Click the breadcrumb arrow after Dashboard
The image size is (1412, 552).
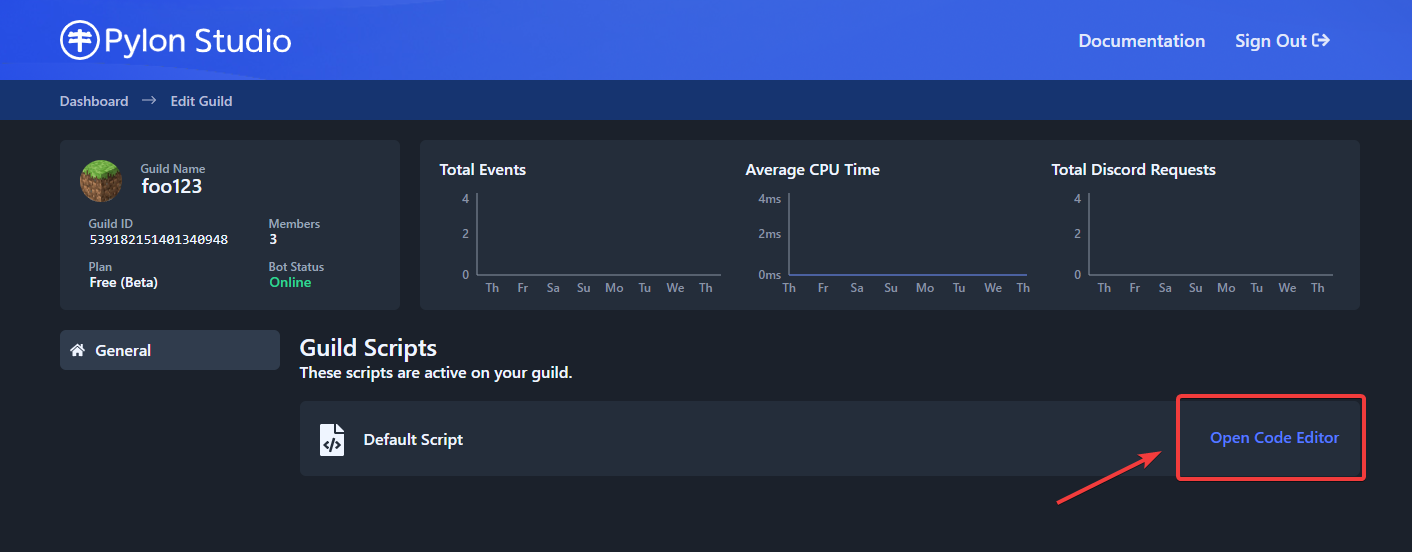(x=149, y=101)
